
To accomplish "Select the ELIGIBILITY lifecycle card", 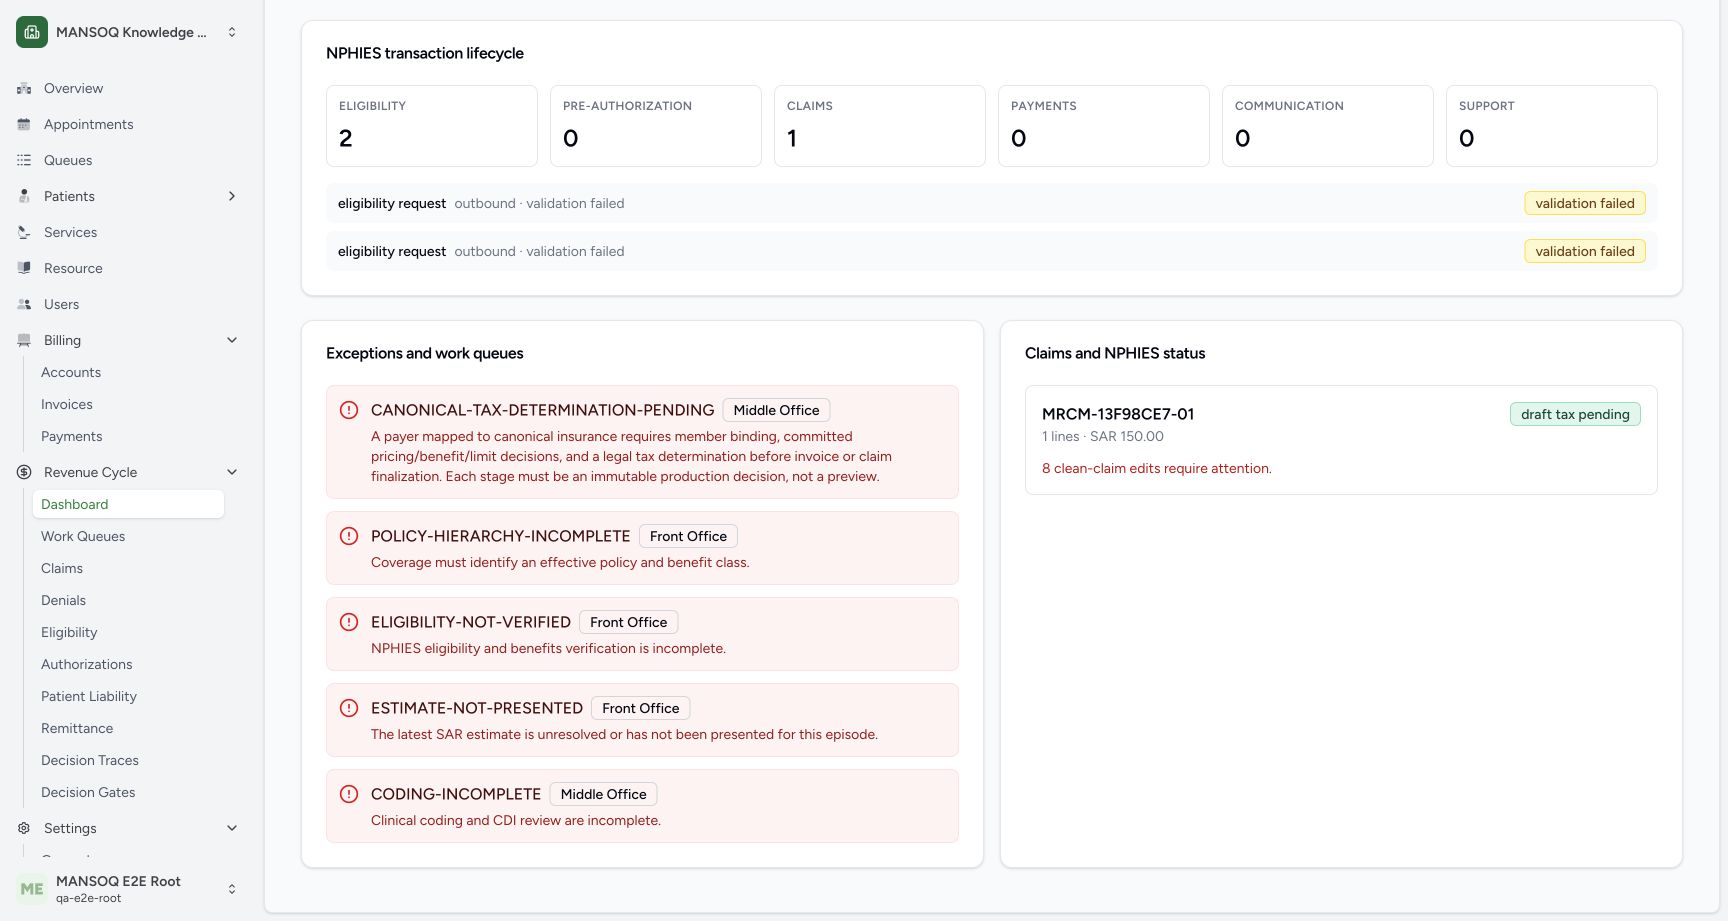I will [432, 126].
